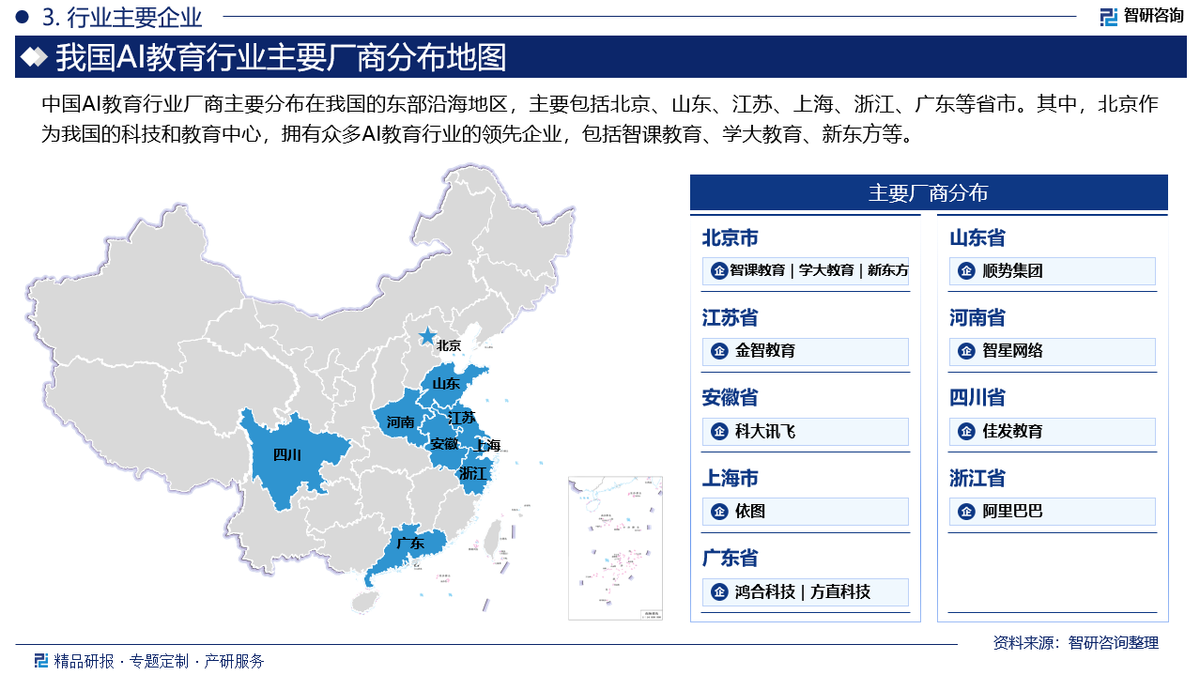This screenshot has width=1200, height=673.
Task: Click the 科大讯飞 company entry
Action: pos(806,431)
